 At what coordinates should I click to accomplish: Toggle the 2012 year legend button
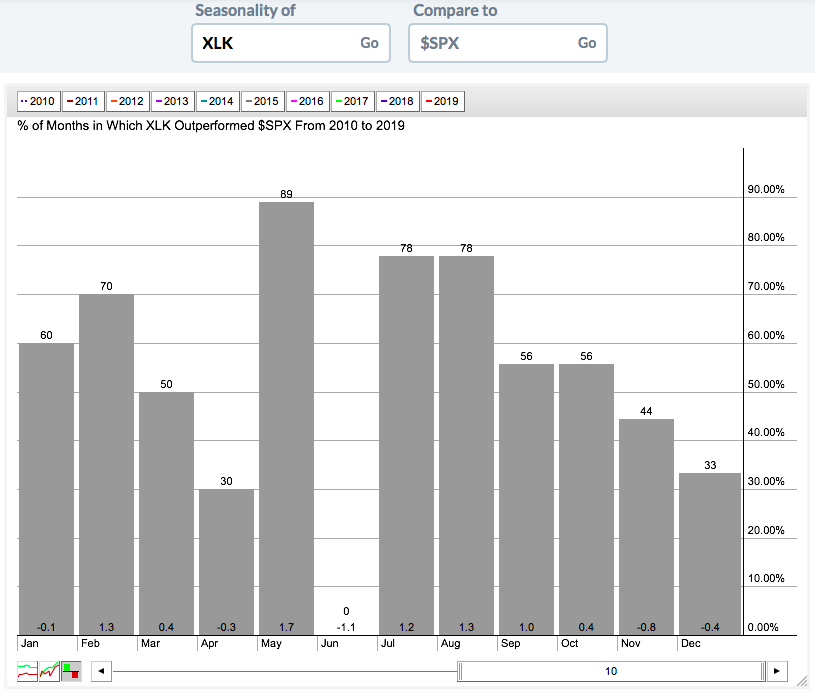tap(126, 101)
